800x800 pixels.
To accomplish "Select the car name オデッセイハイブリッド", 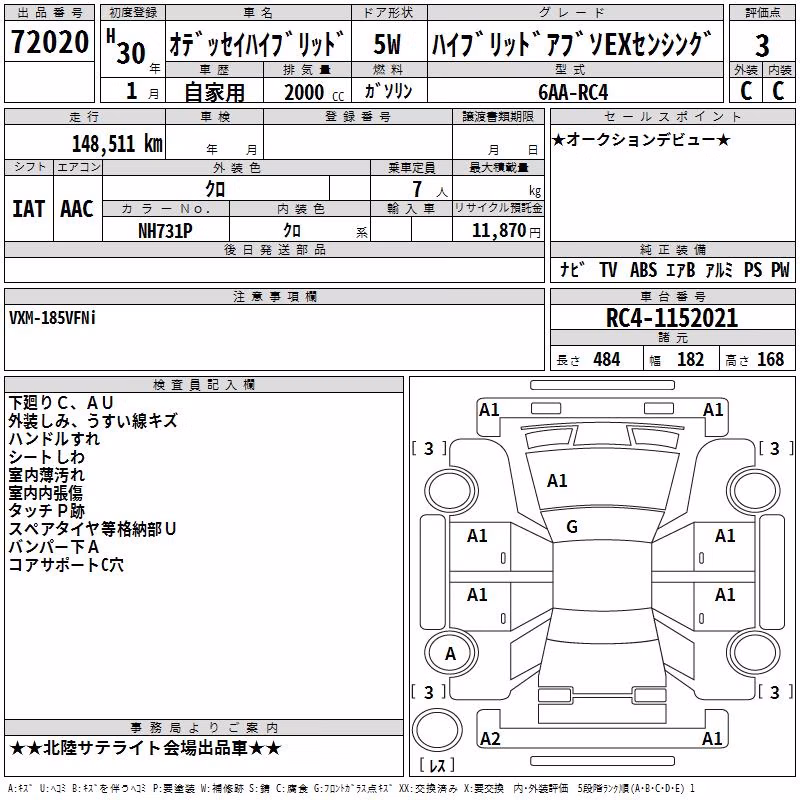I will click(x=258, y=43).
